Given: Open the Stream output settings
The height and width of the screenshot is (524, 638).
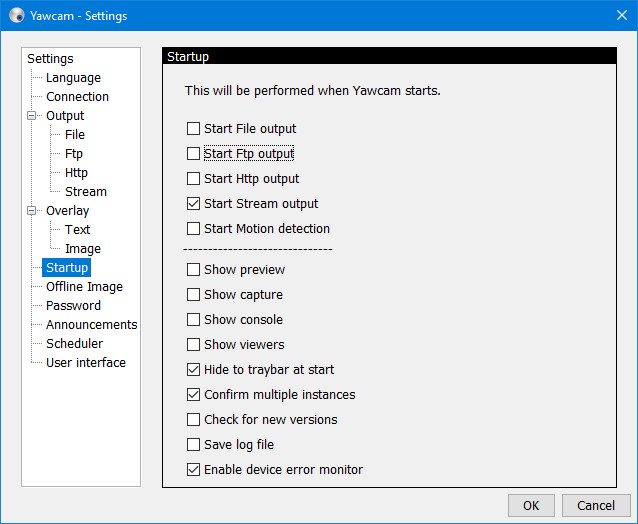Looking at the screenshot, I should click(86, 192).
